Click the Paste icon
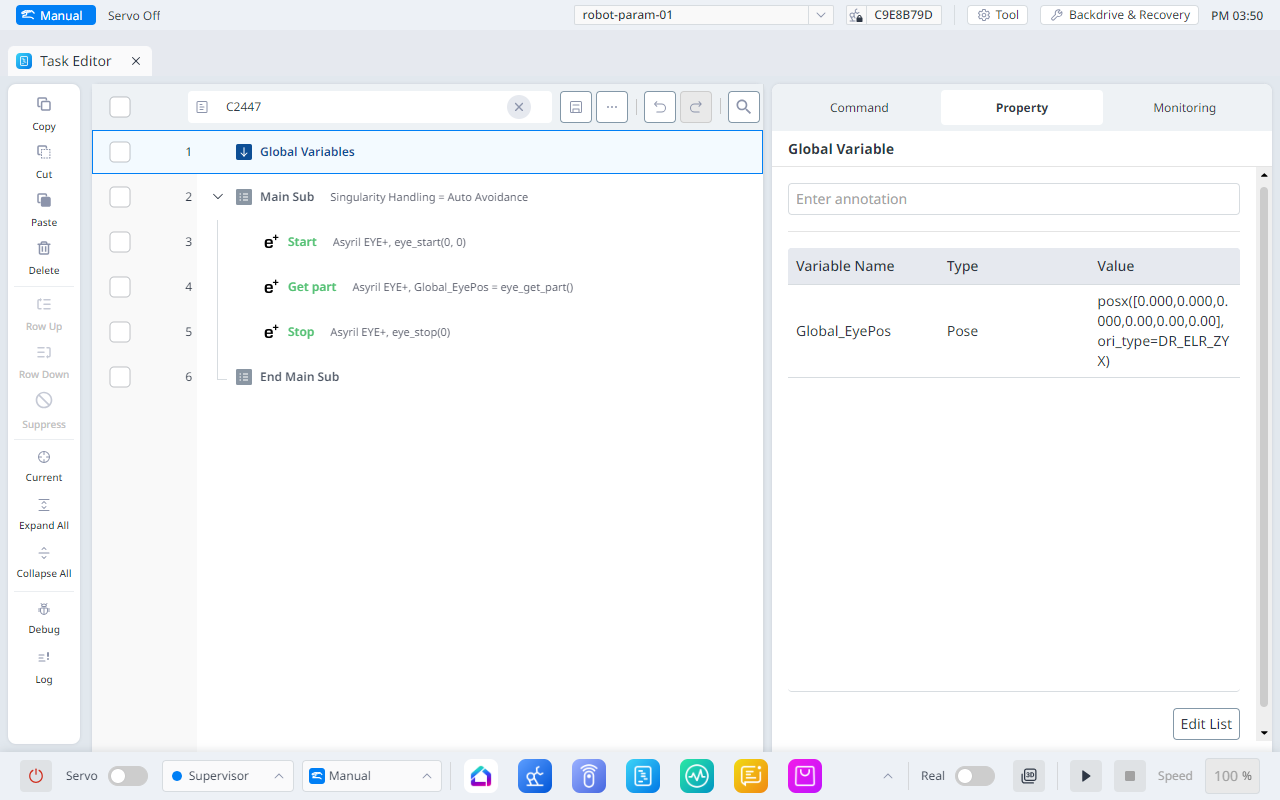The image size is (1280, 800). coord(44,200)
